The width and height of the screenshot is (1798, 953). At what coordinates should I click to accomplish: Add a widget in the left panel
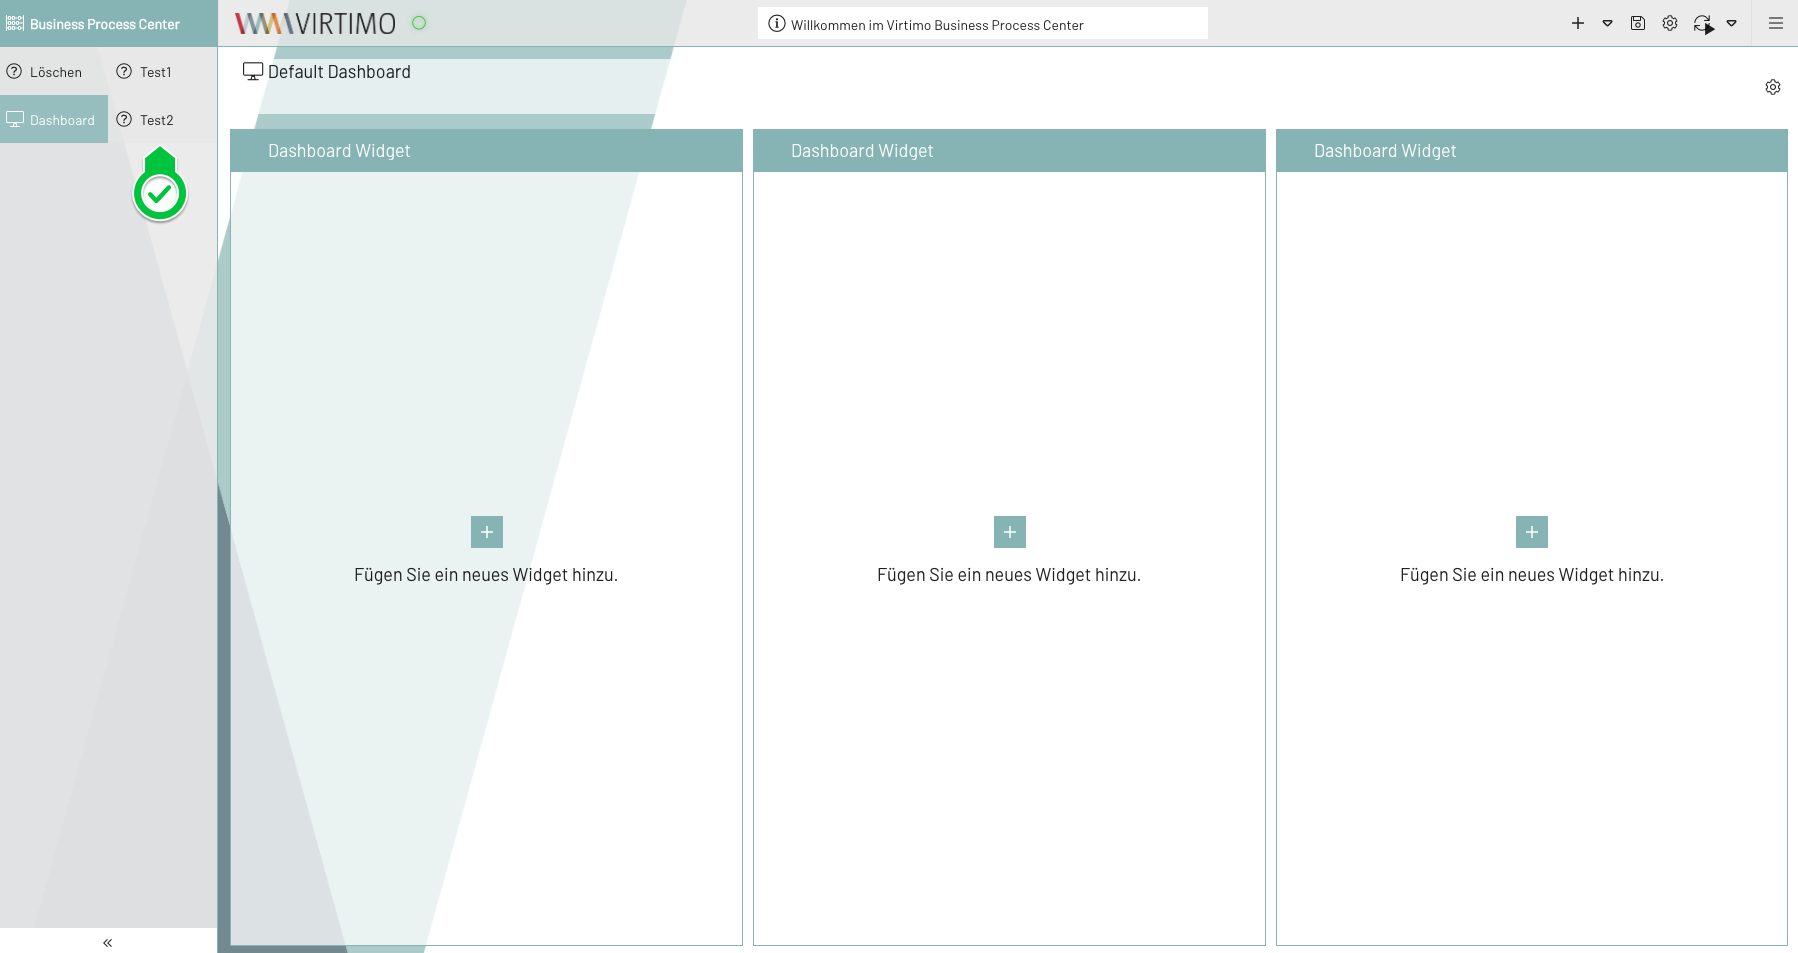pos(487,532)
